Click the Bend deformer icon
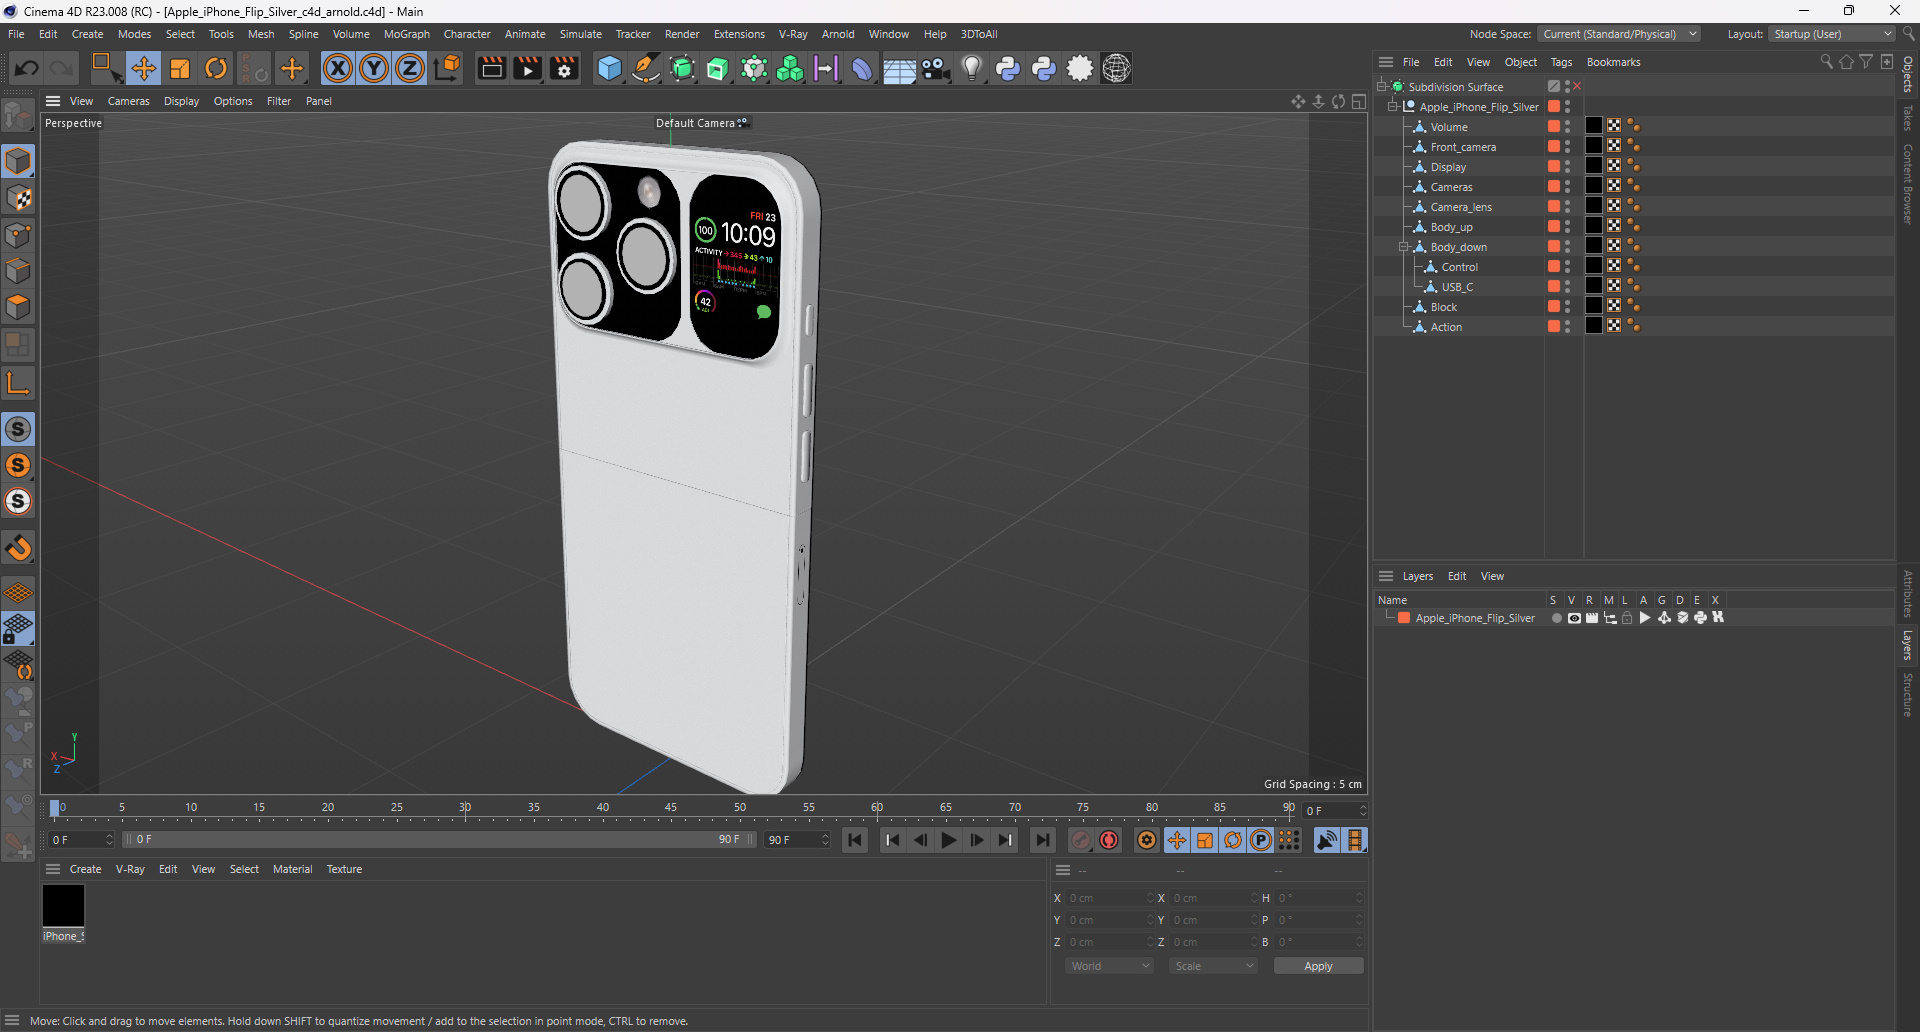 point(862,68)
